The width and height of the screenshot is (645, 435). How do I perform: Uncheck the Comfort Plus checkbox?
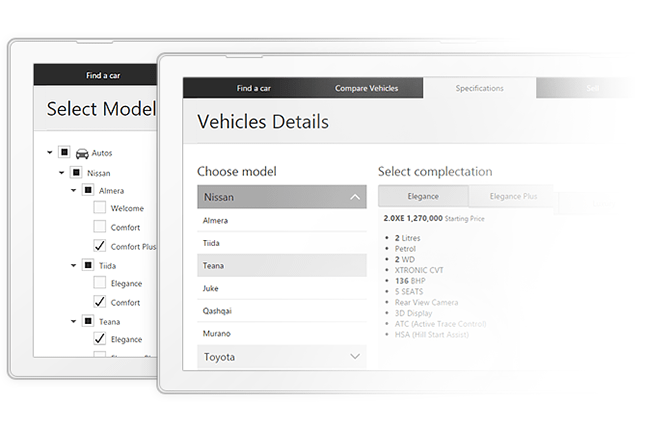point(100,246)
